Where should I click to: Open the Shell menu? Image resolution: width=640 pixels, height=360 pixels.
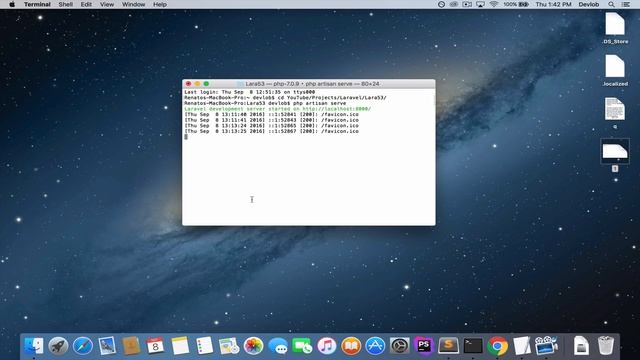pos(66,4)
